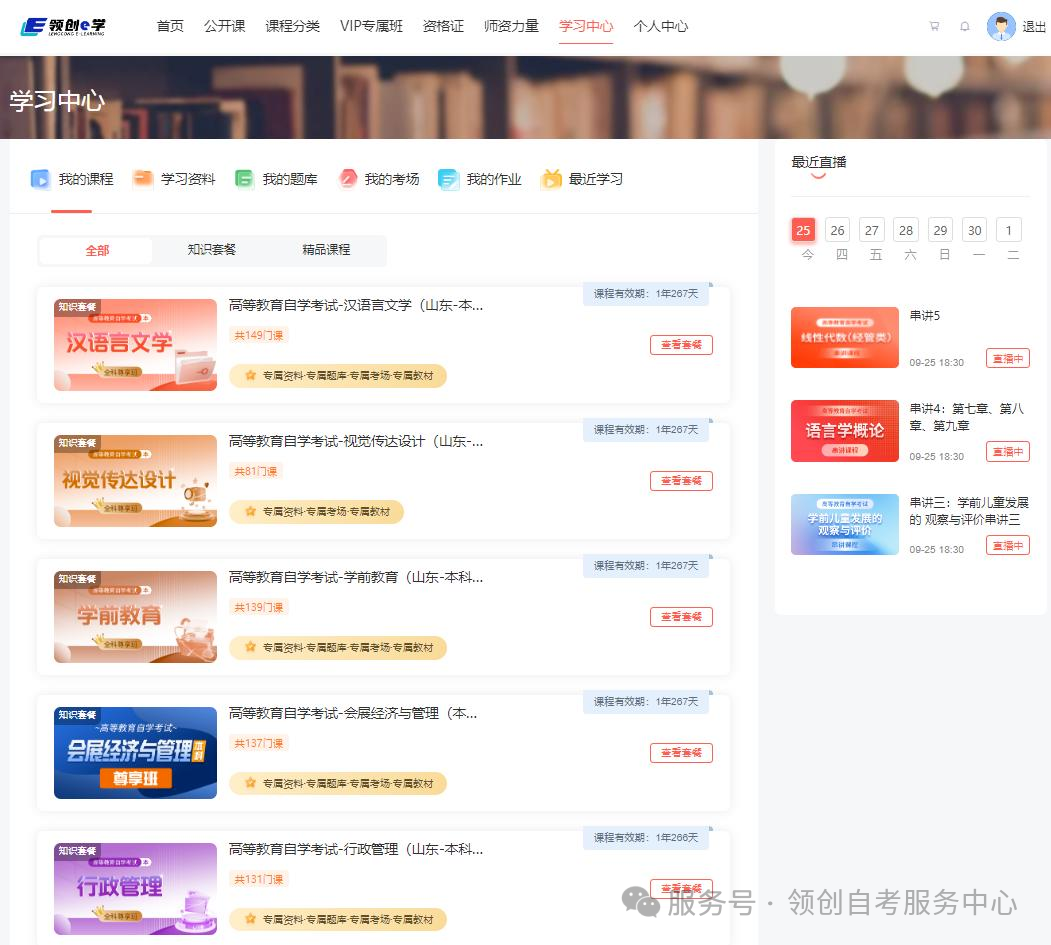
Task: Open the notification bell icon
Action: click(x=964, y=27)
